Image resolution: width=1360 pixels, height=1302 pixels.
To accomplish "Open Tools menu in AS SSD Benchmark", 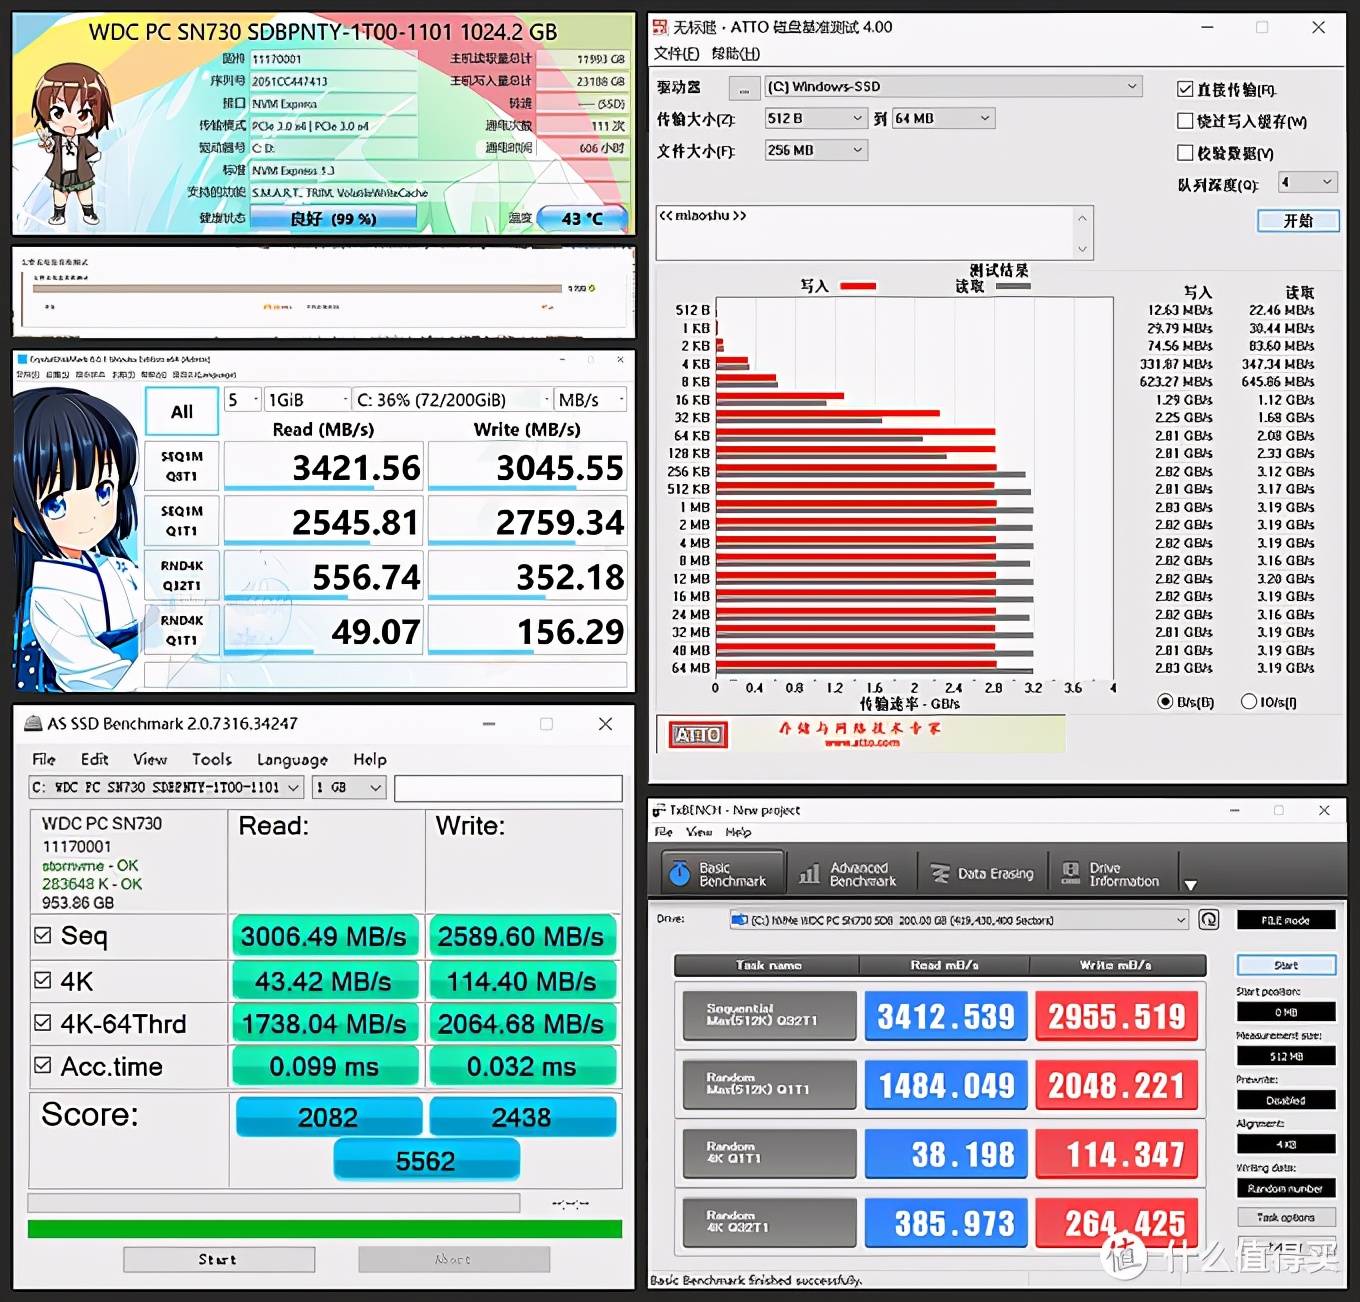I will [x=212, y=760].
